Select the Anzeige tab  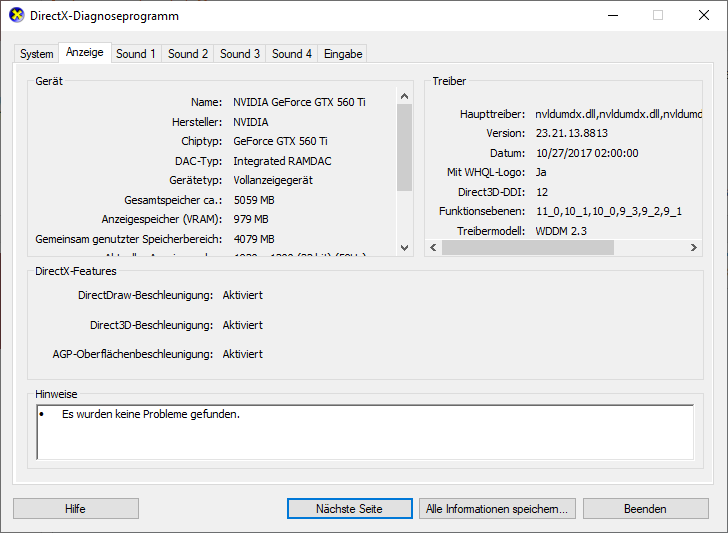tap(84, 52)
